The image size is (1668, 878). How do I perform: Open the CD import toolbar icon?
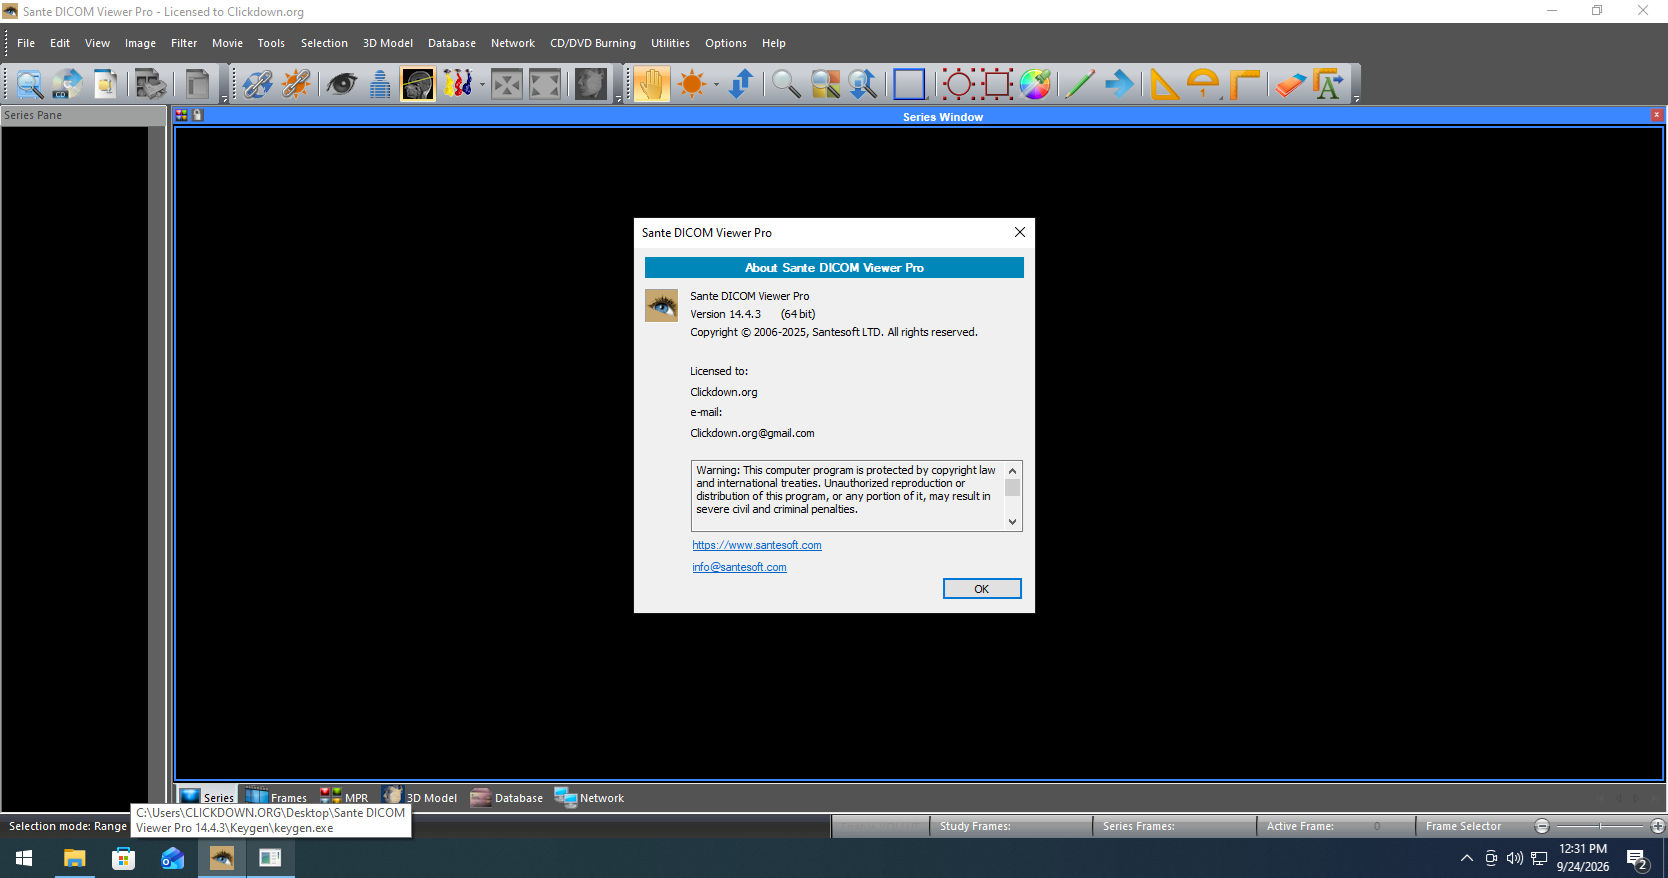[68, 84]
